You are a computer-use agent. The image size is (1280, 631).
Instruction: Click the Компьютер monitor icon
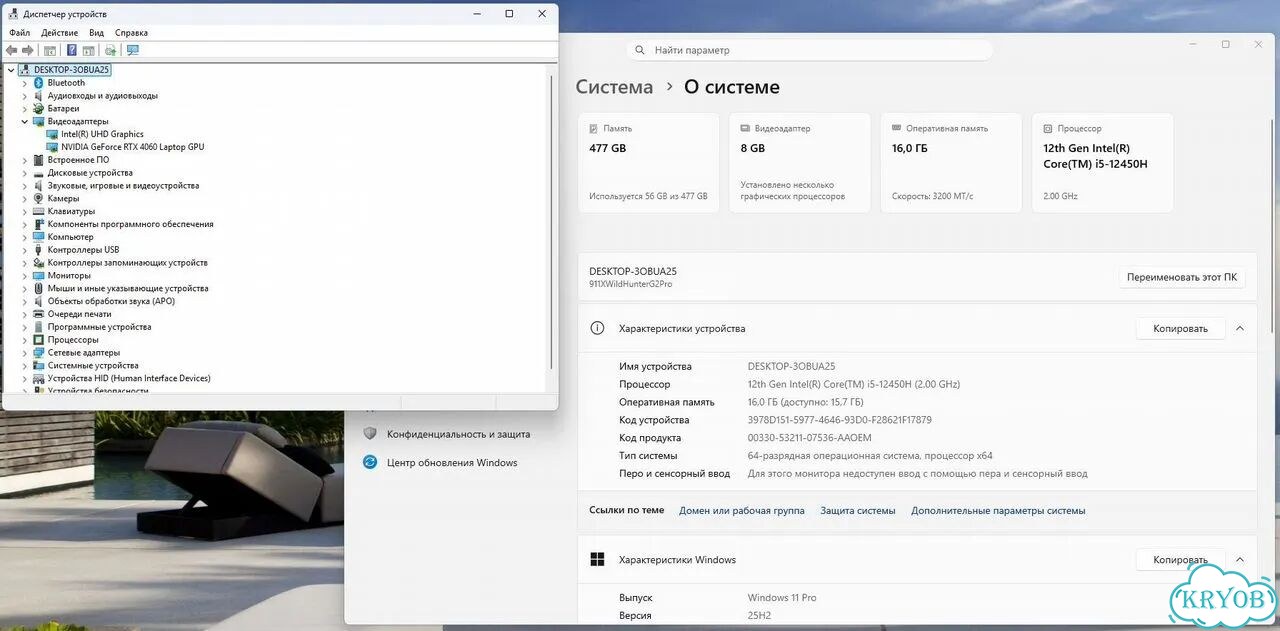(39, 237)
